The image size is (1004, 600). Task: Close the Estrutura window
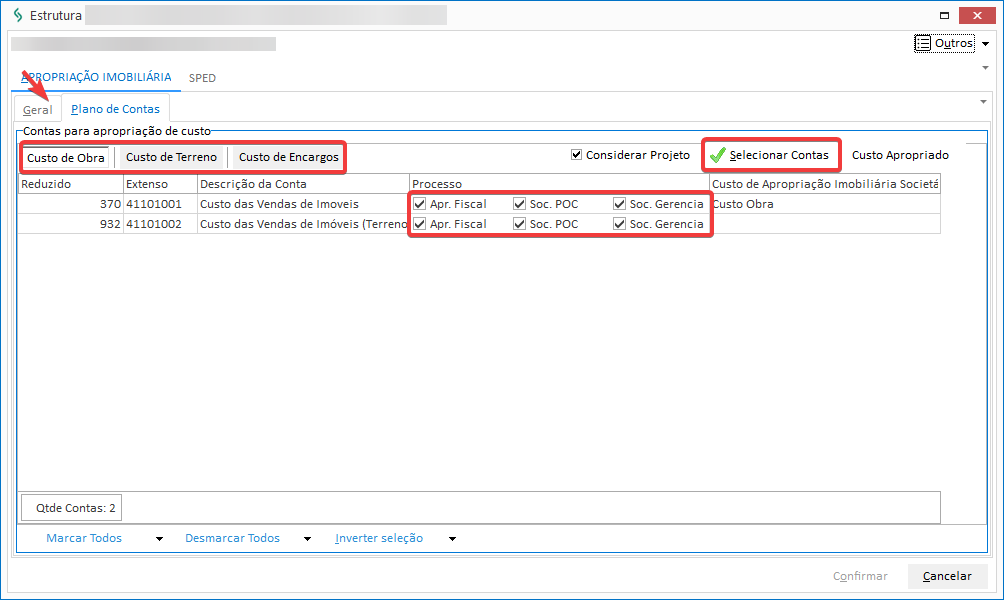coord(978,16)
